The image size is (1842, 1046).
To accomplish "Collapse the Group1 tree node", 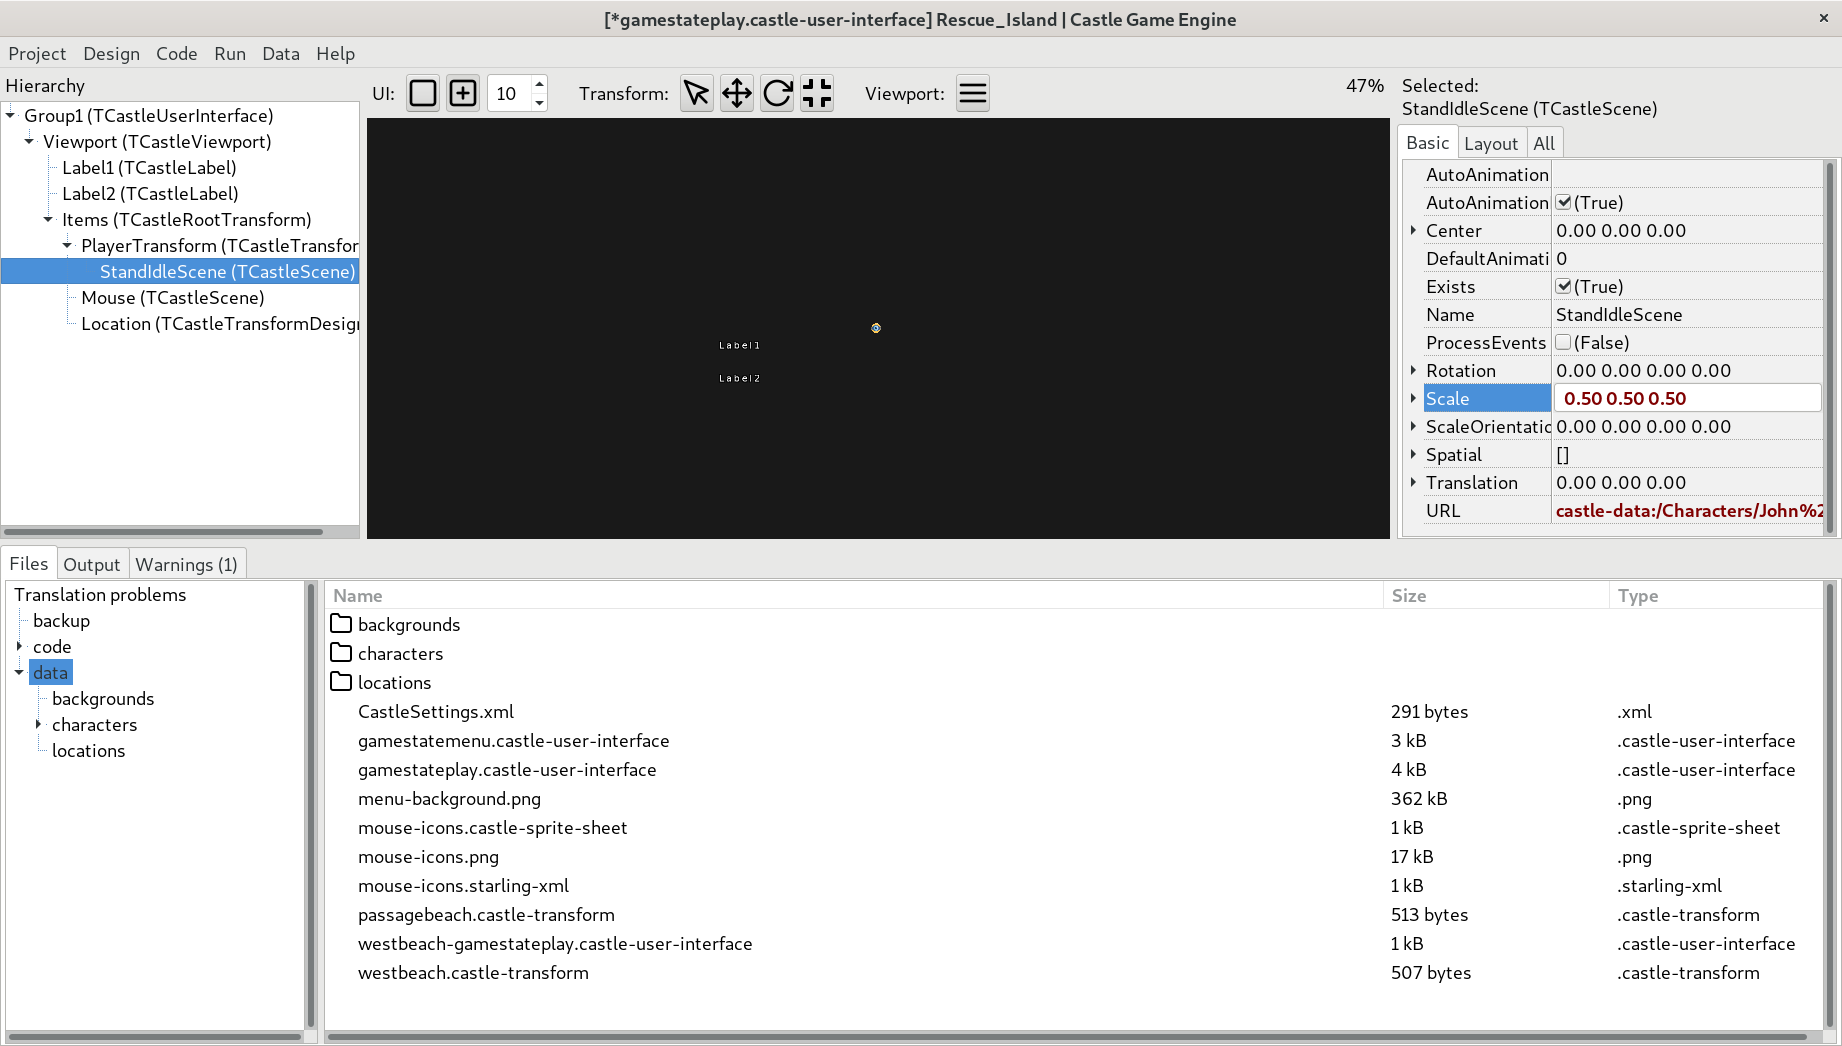I will coord(10,115).
